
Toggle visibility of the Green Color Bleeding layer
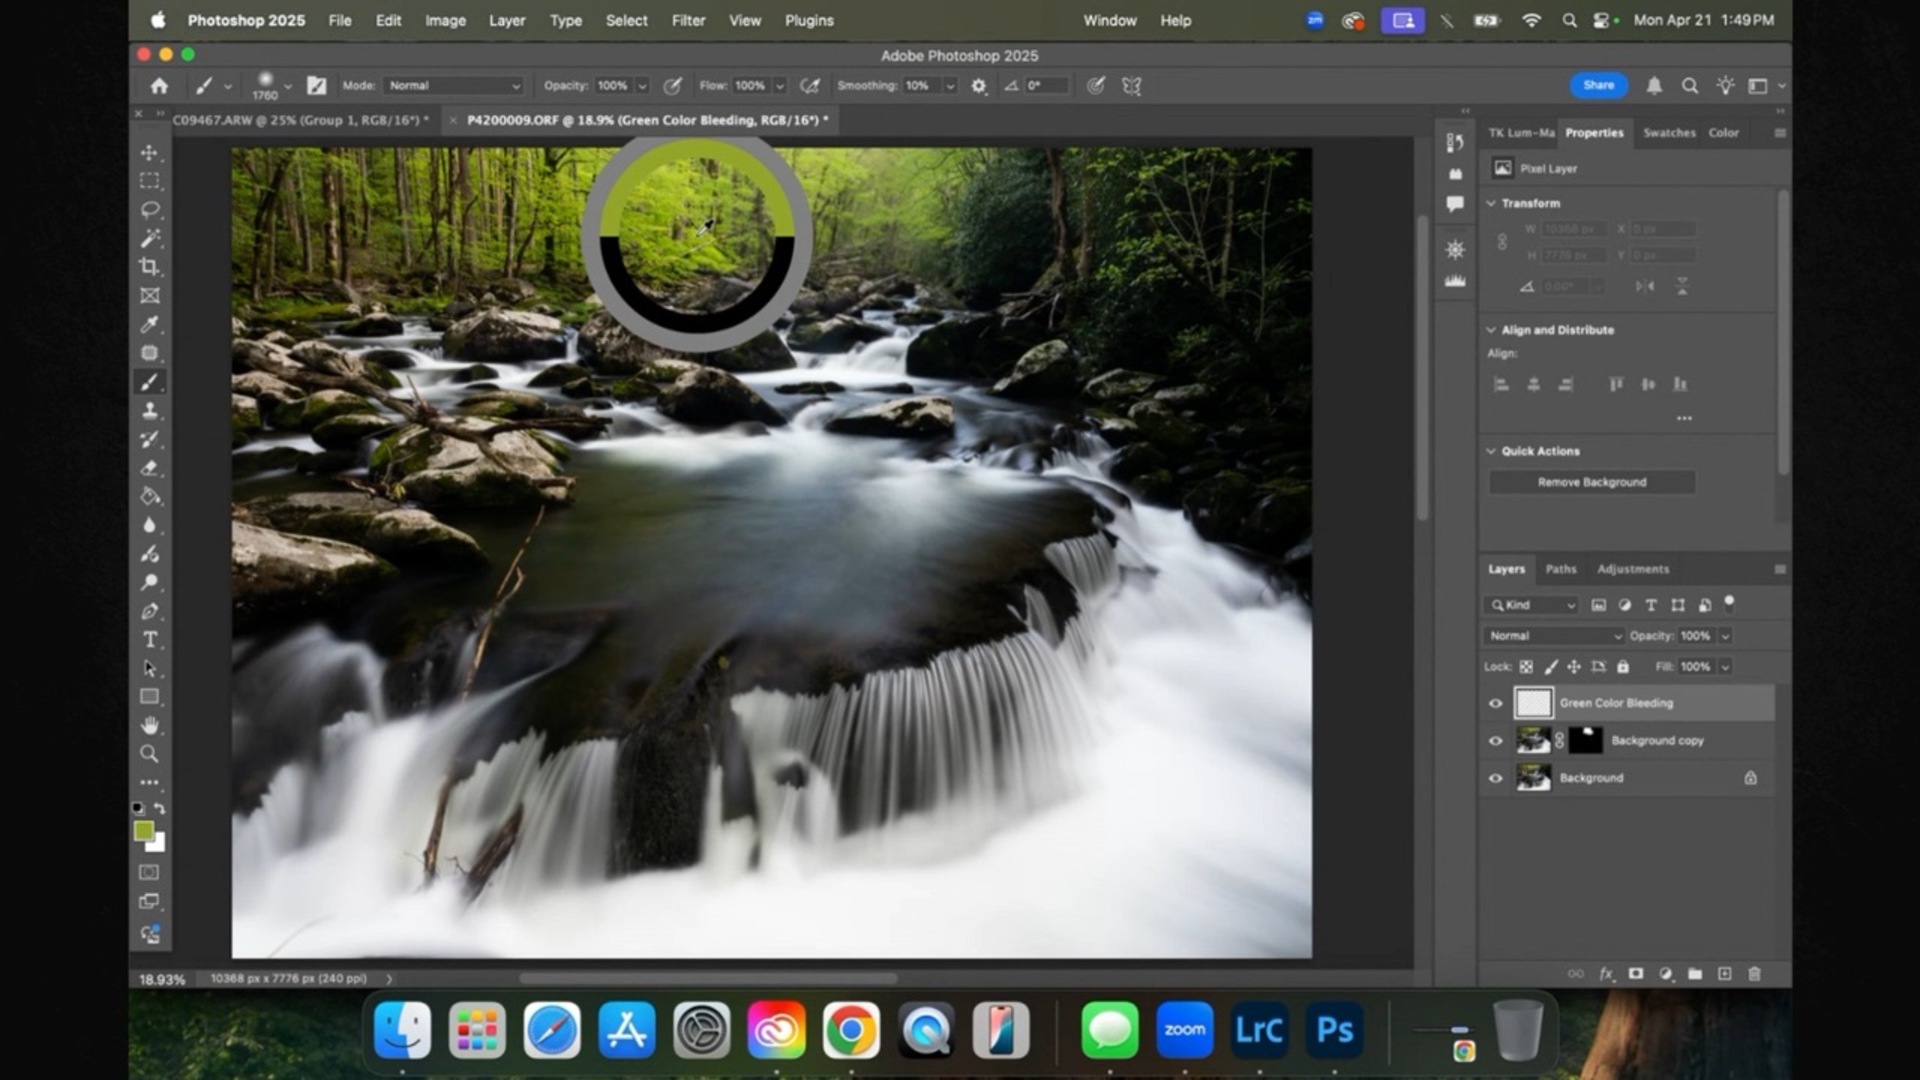(1495, 703)
